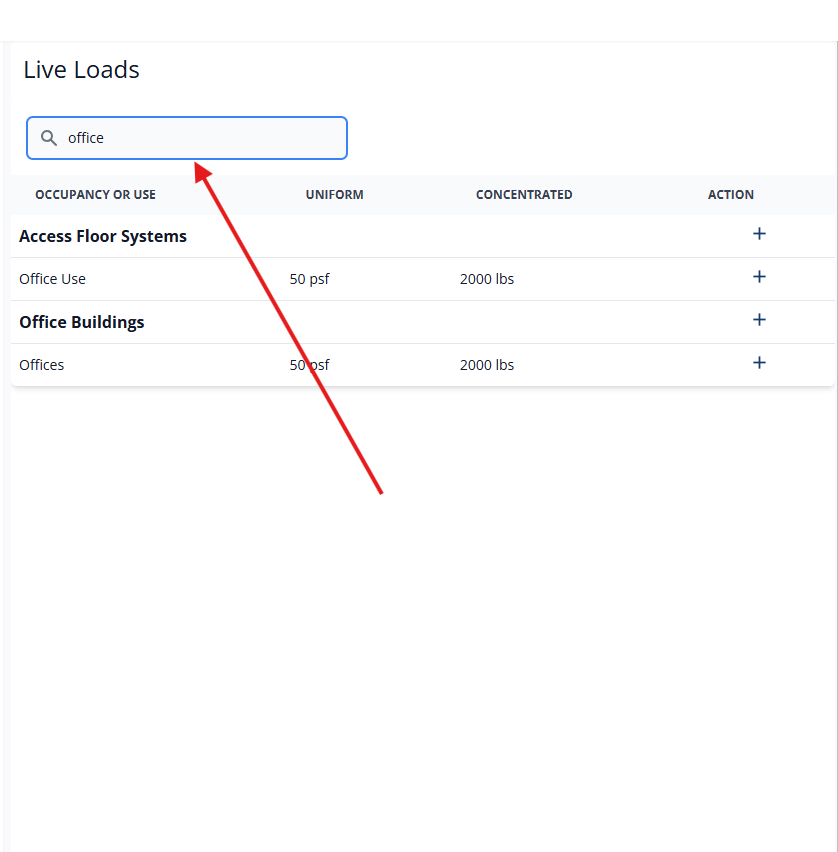Image resolution: width=838 pixels, height=852 pixels.
Task: Click the ACTION column header
Action: click(x=731, y=194)
